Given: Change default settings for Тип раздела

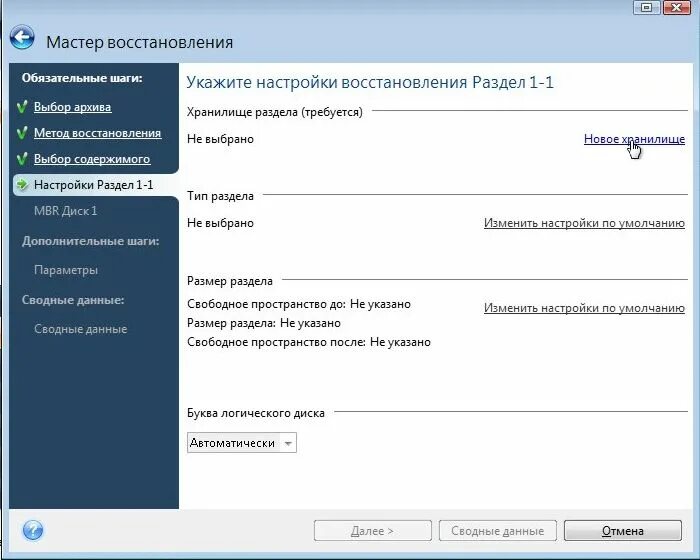Looking at the screenshot, I should tap(584, 223).
